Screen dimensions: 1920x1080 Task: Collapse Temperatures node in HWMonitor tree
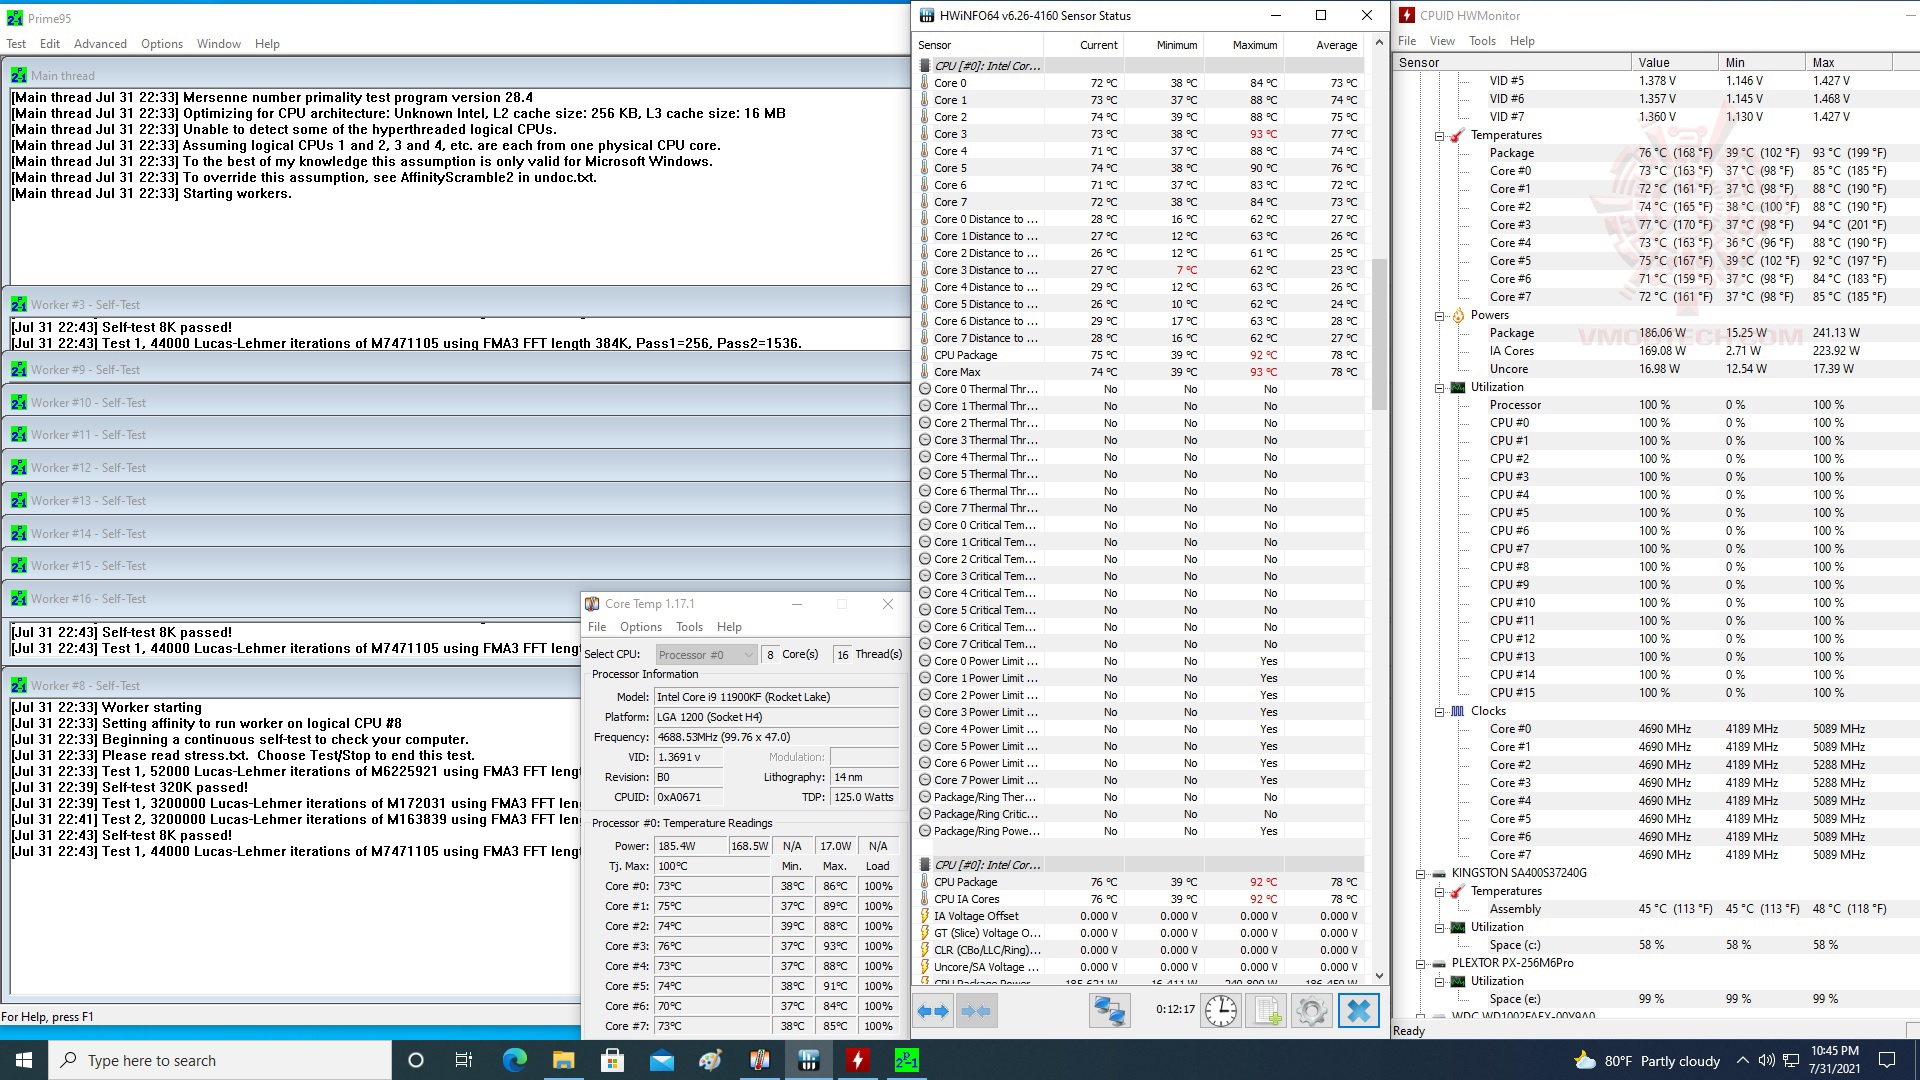point(1440,135)
